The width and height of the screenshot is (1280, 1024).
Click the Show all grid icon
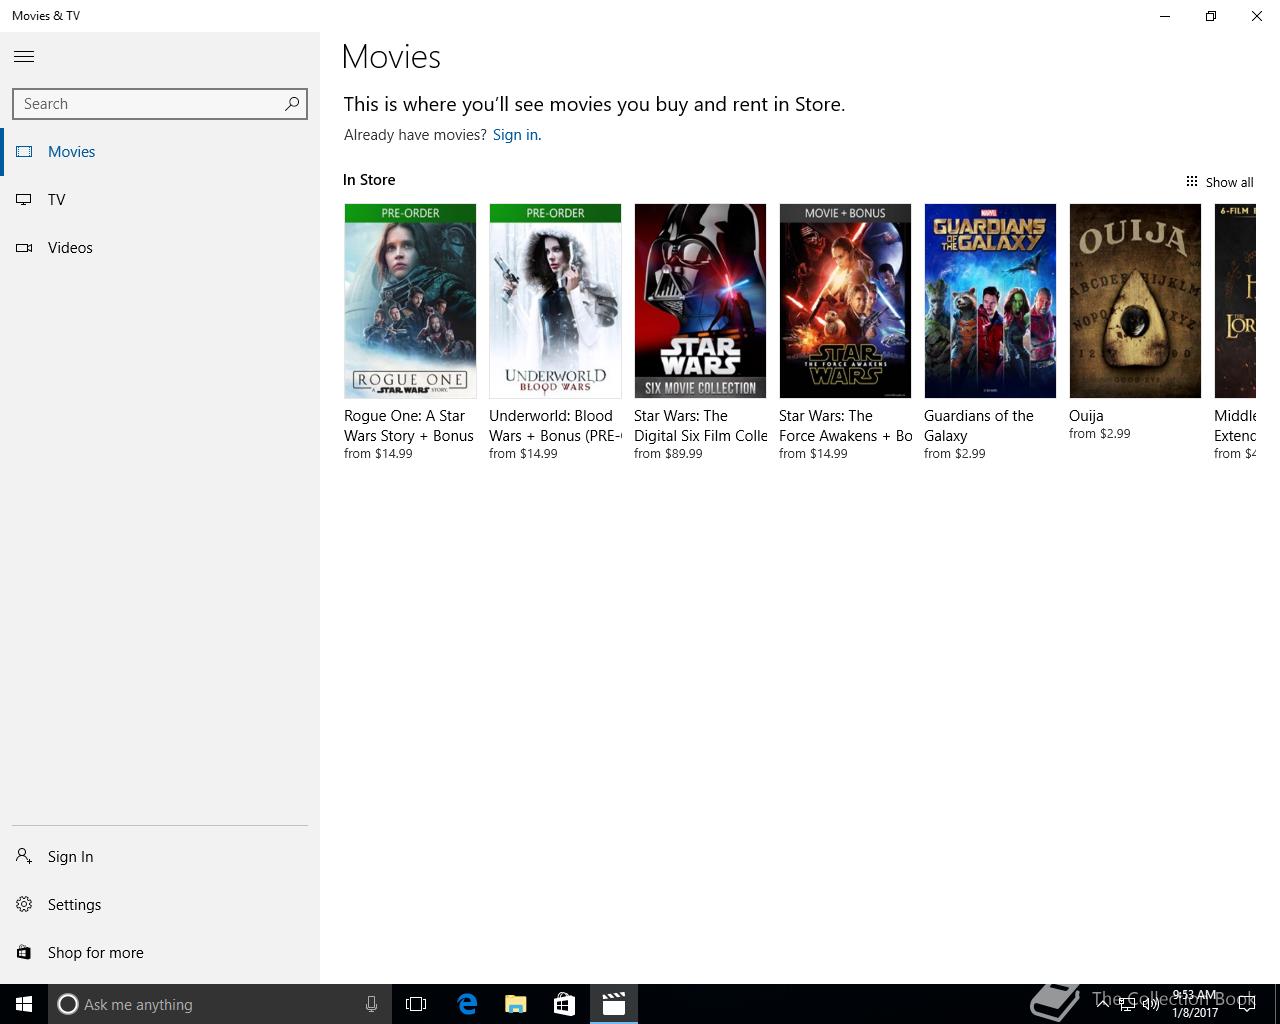pos(1192,182)
